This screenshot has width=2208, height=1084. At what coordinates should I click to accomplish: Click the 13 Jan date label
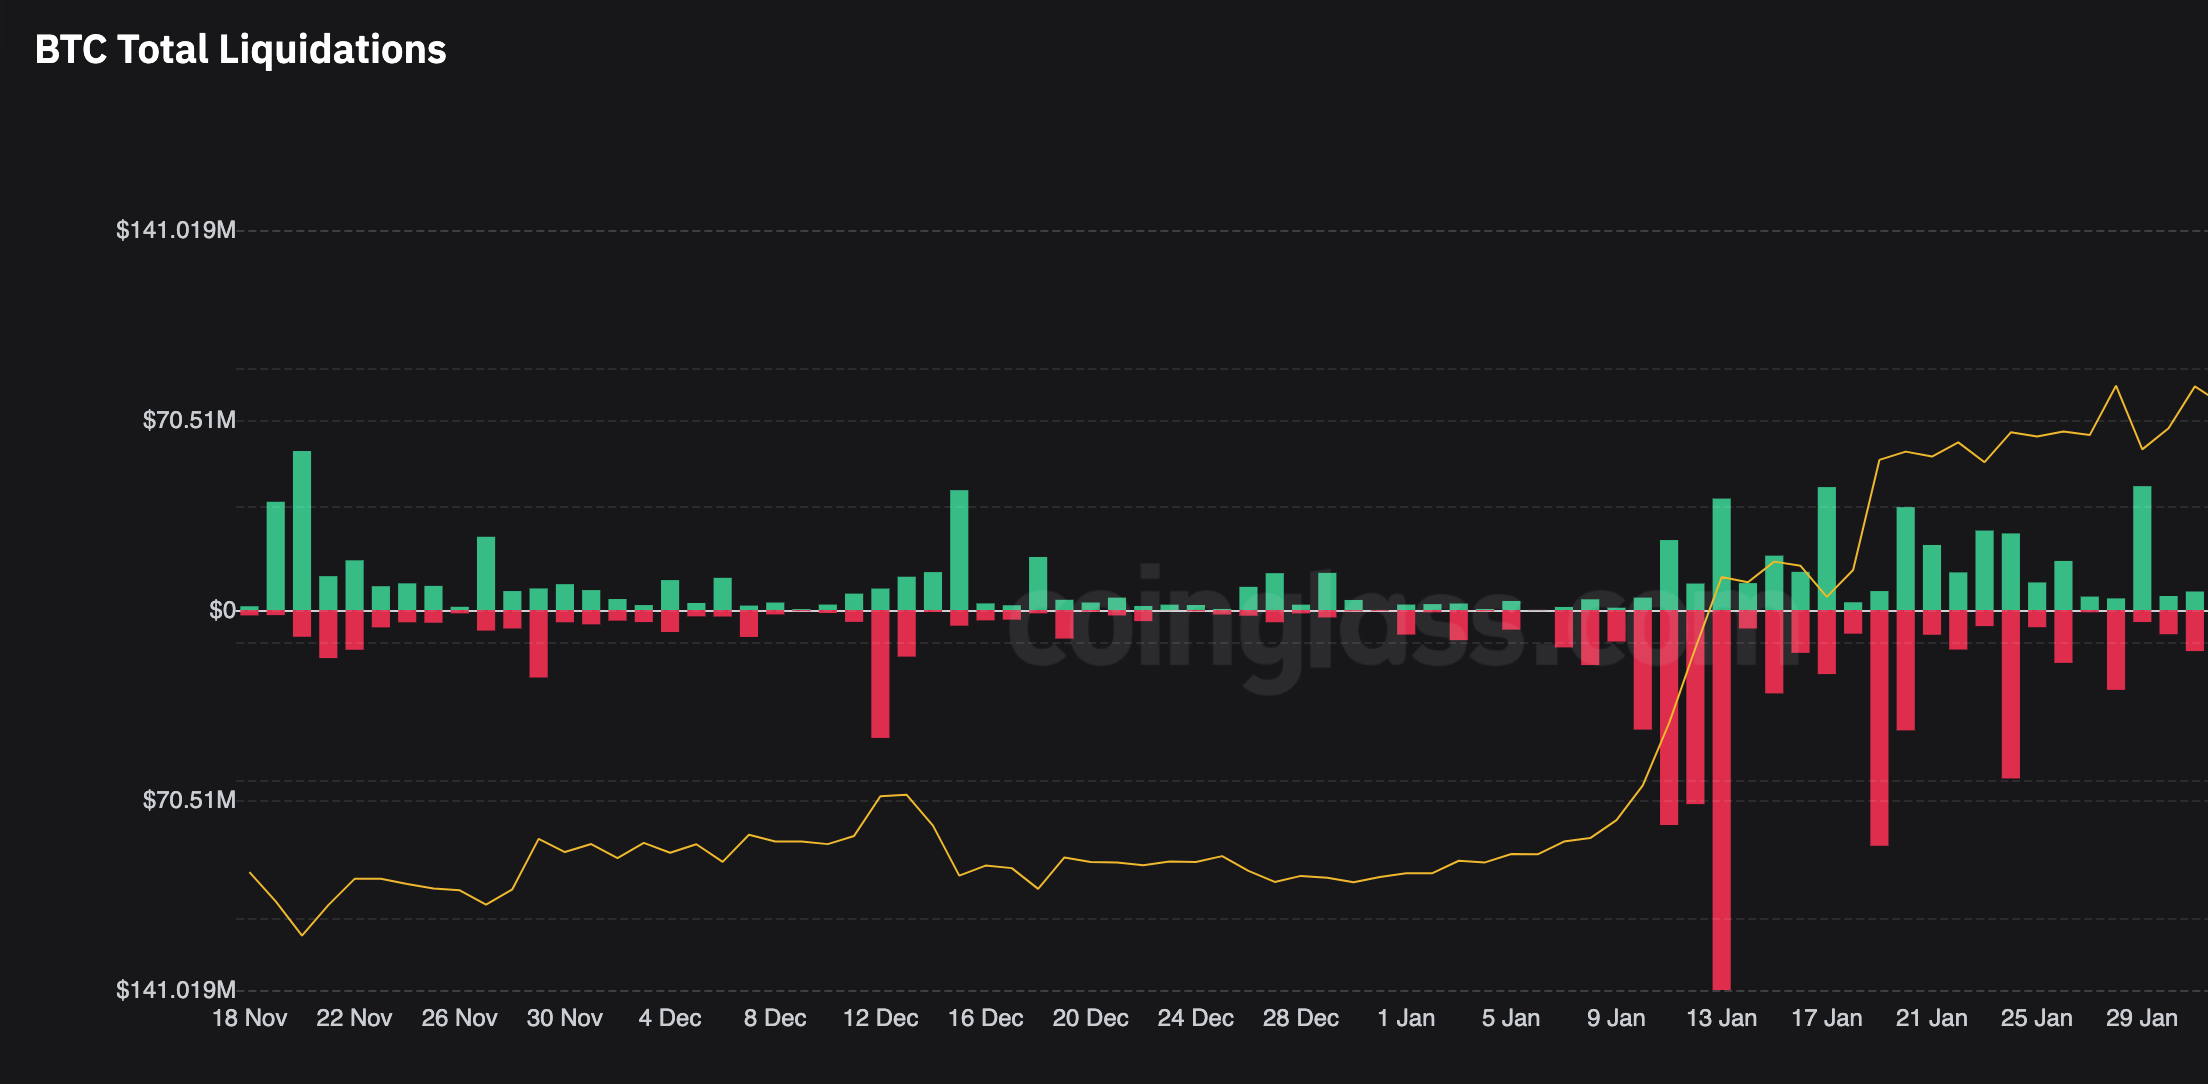(1721, 1018)
